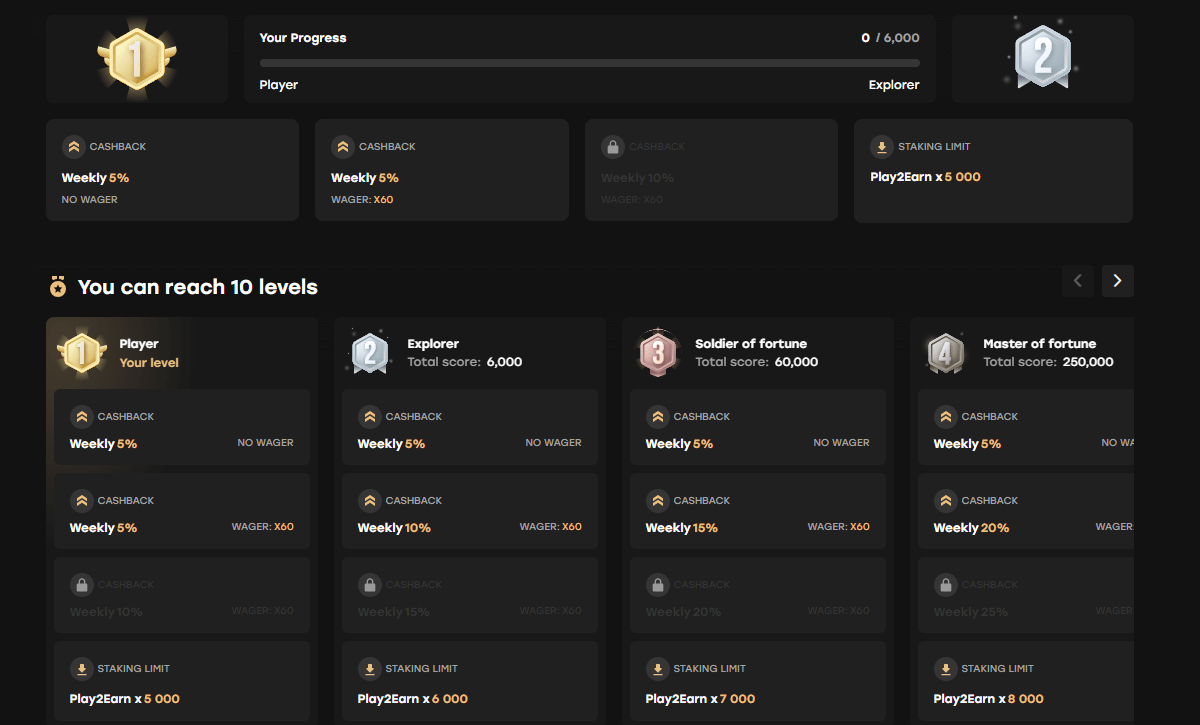This screenshot has width=1200, height=725.
Task: Click top Play2Earn x 5 000 staking card
Action: (x=992, y=171)
